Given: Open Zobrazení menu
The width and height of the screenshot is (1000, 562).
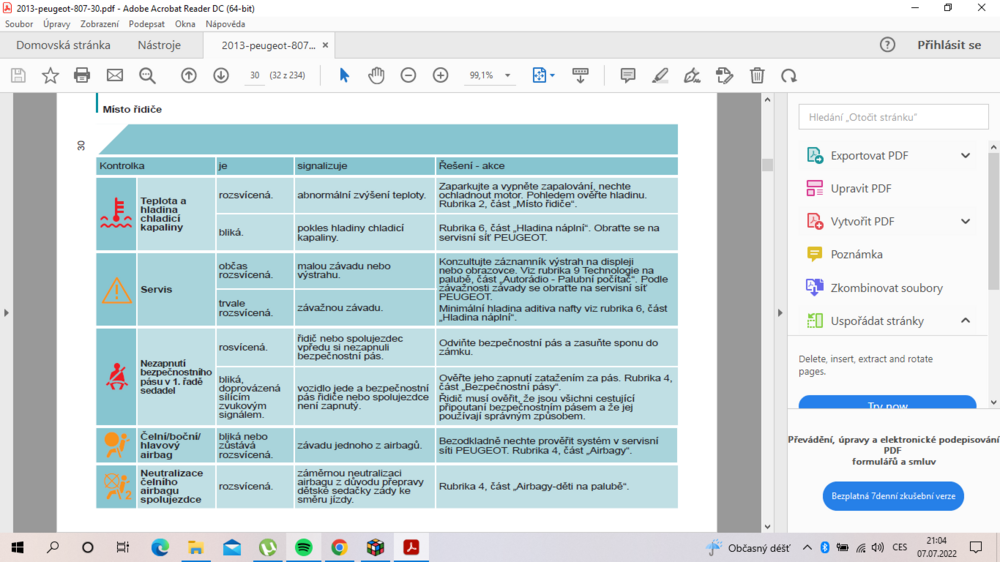Looking at the screenshot, I should coord(99,24).
